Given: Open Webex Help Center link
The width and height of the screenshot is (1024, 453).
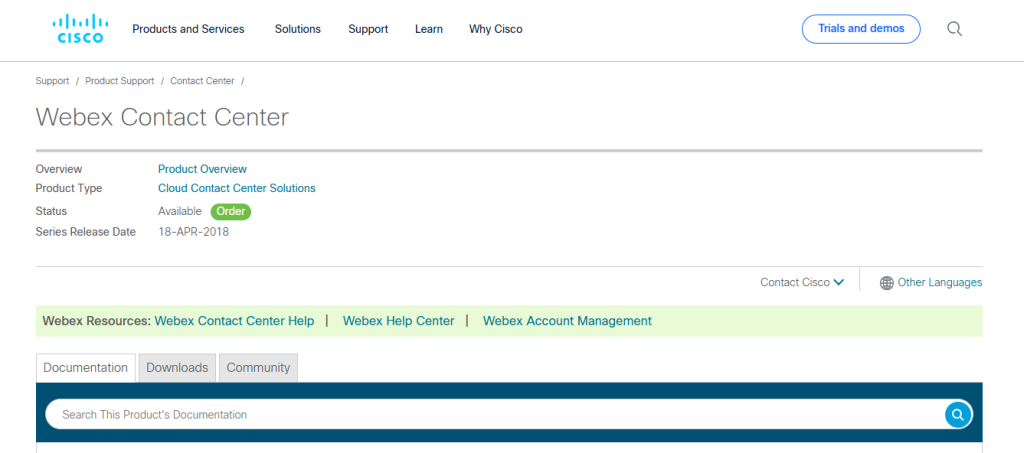Looking at the screenshot, I should coord(398,321).
